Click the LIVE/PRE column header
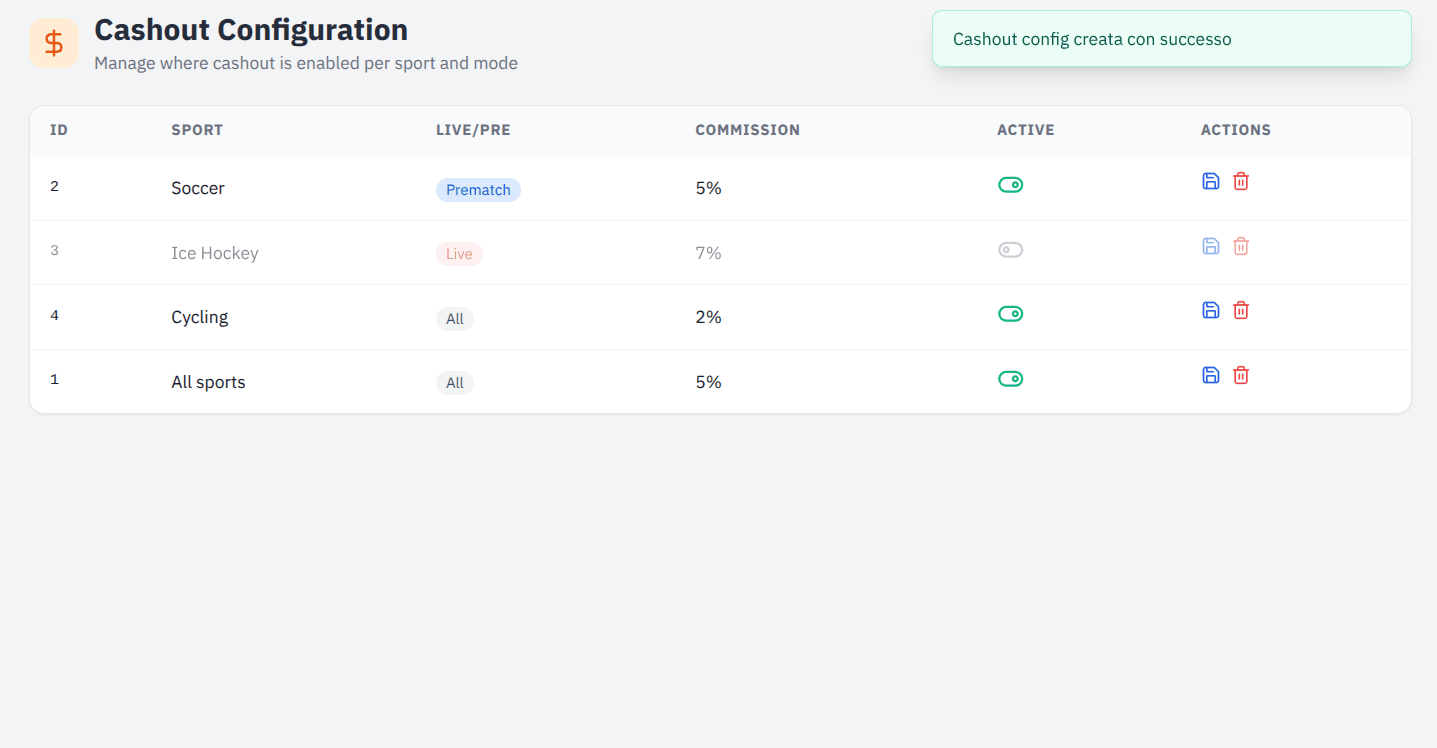The height and width of the screenshot is (748, 1437). (x=473, y=130)
